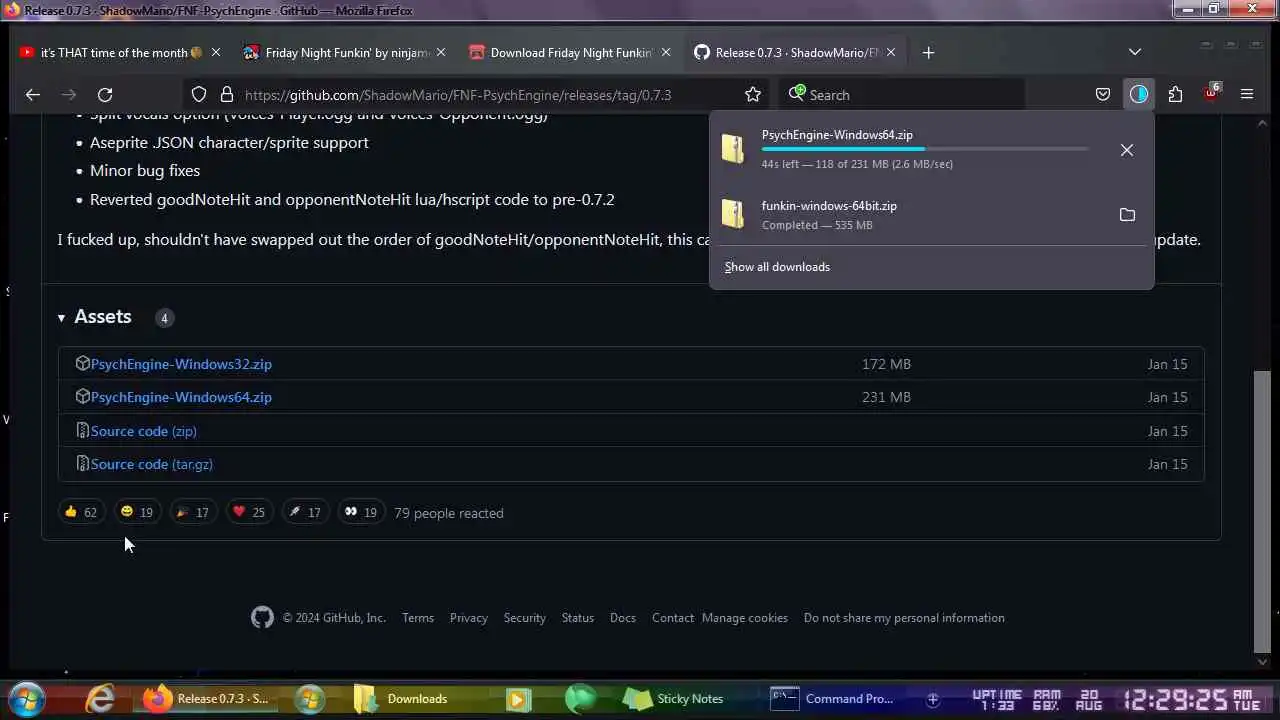Open Show all downloads
The width and height of the screenshot is (1280, 720).
[x=777, y=267]
